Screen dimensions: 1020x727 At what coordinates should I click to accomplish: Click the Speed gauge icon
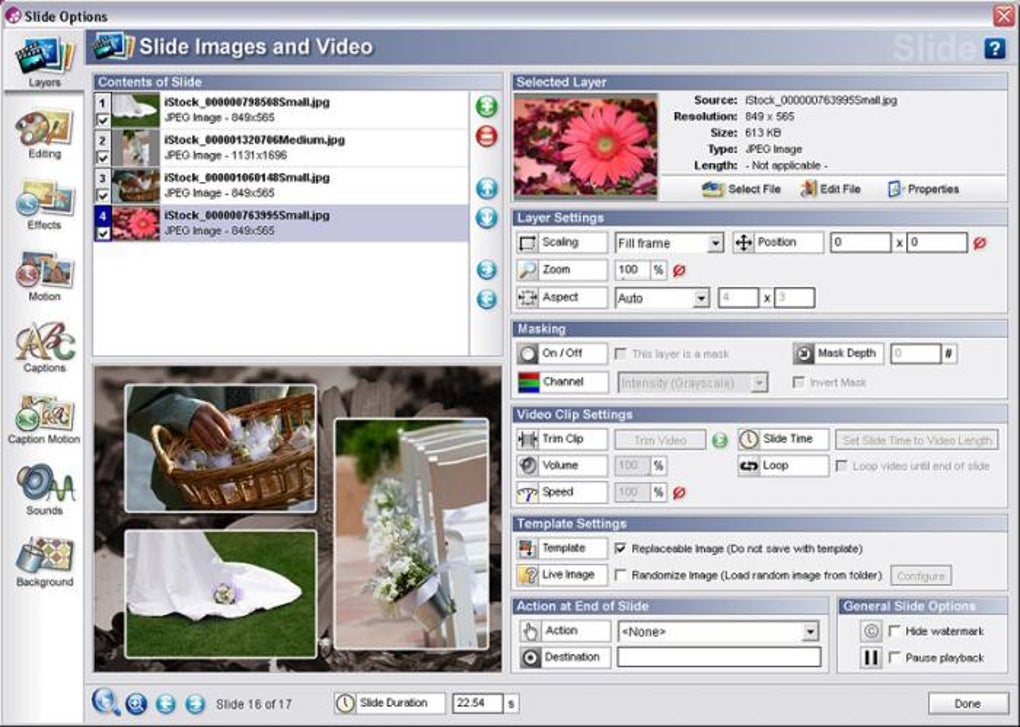tap(527, 493)
